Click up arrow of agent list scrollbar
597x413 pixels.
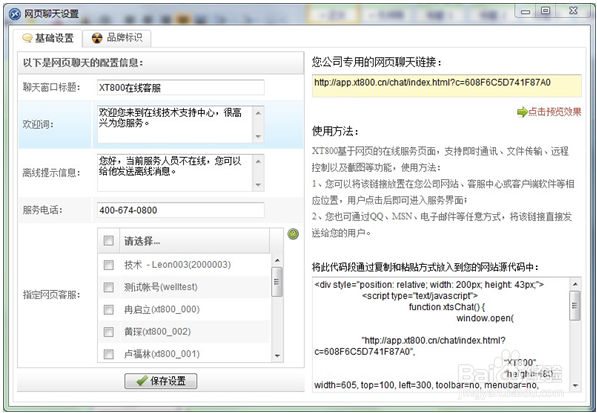tap(277, 260)
